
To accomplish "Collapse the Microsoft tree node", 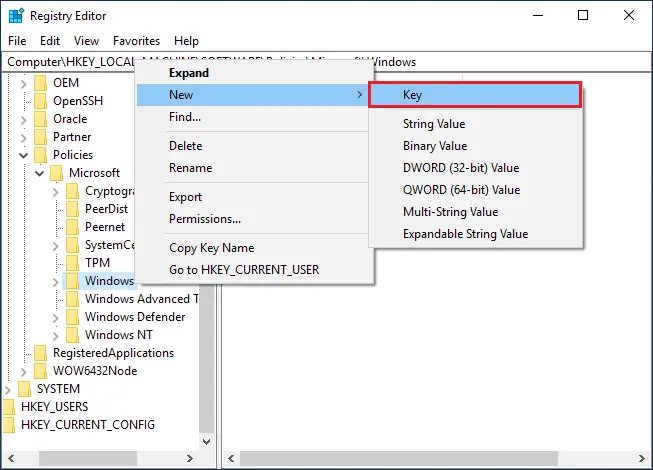I will (40, 174).
